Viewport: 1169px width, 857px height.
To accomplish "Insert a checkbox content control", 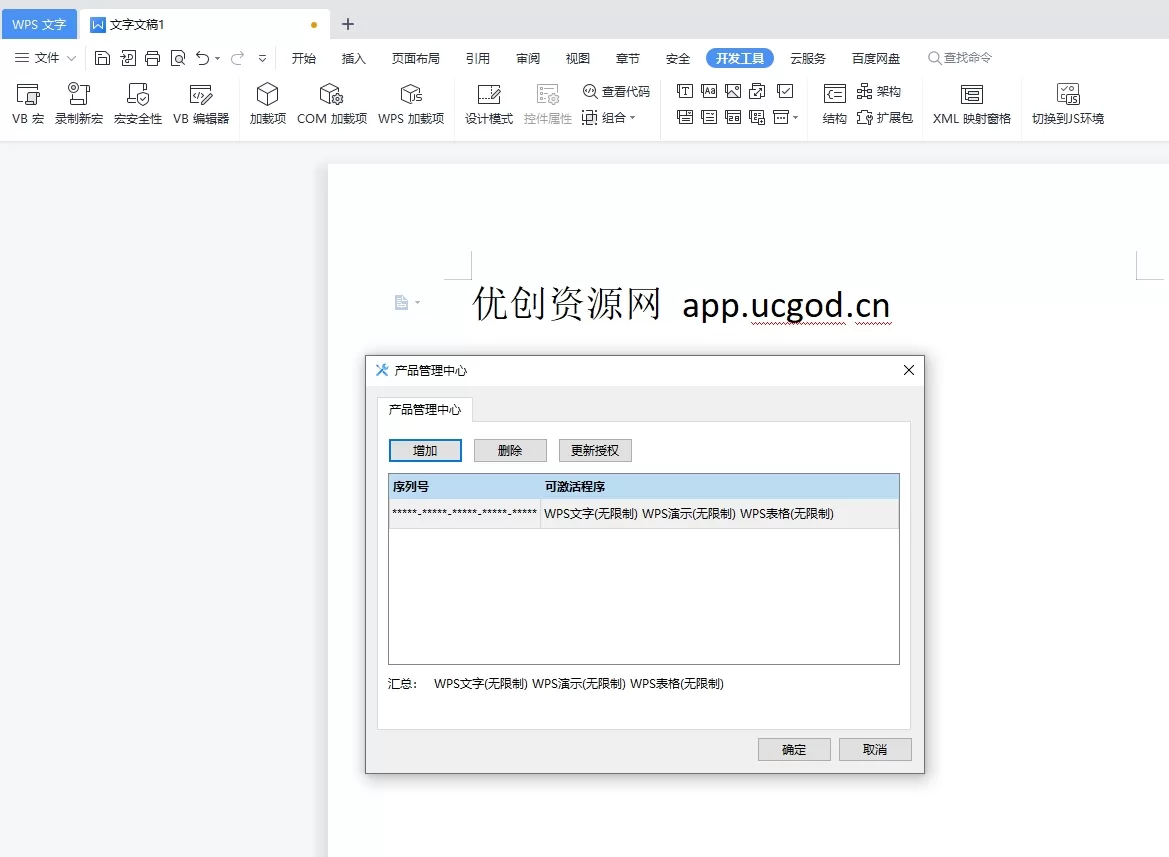I will [785, 91].
